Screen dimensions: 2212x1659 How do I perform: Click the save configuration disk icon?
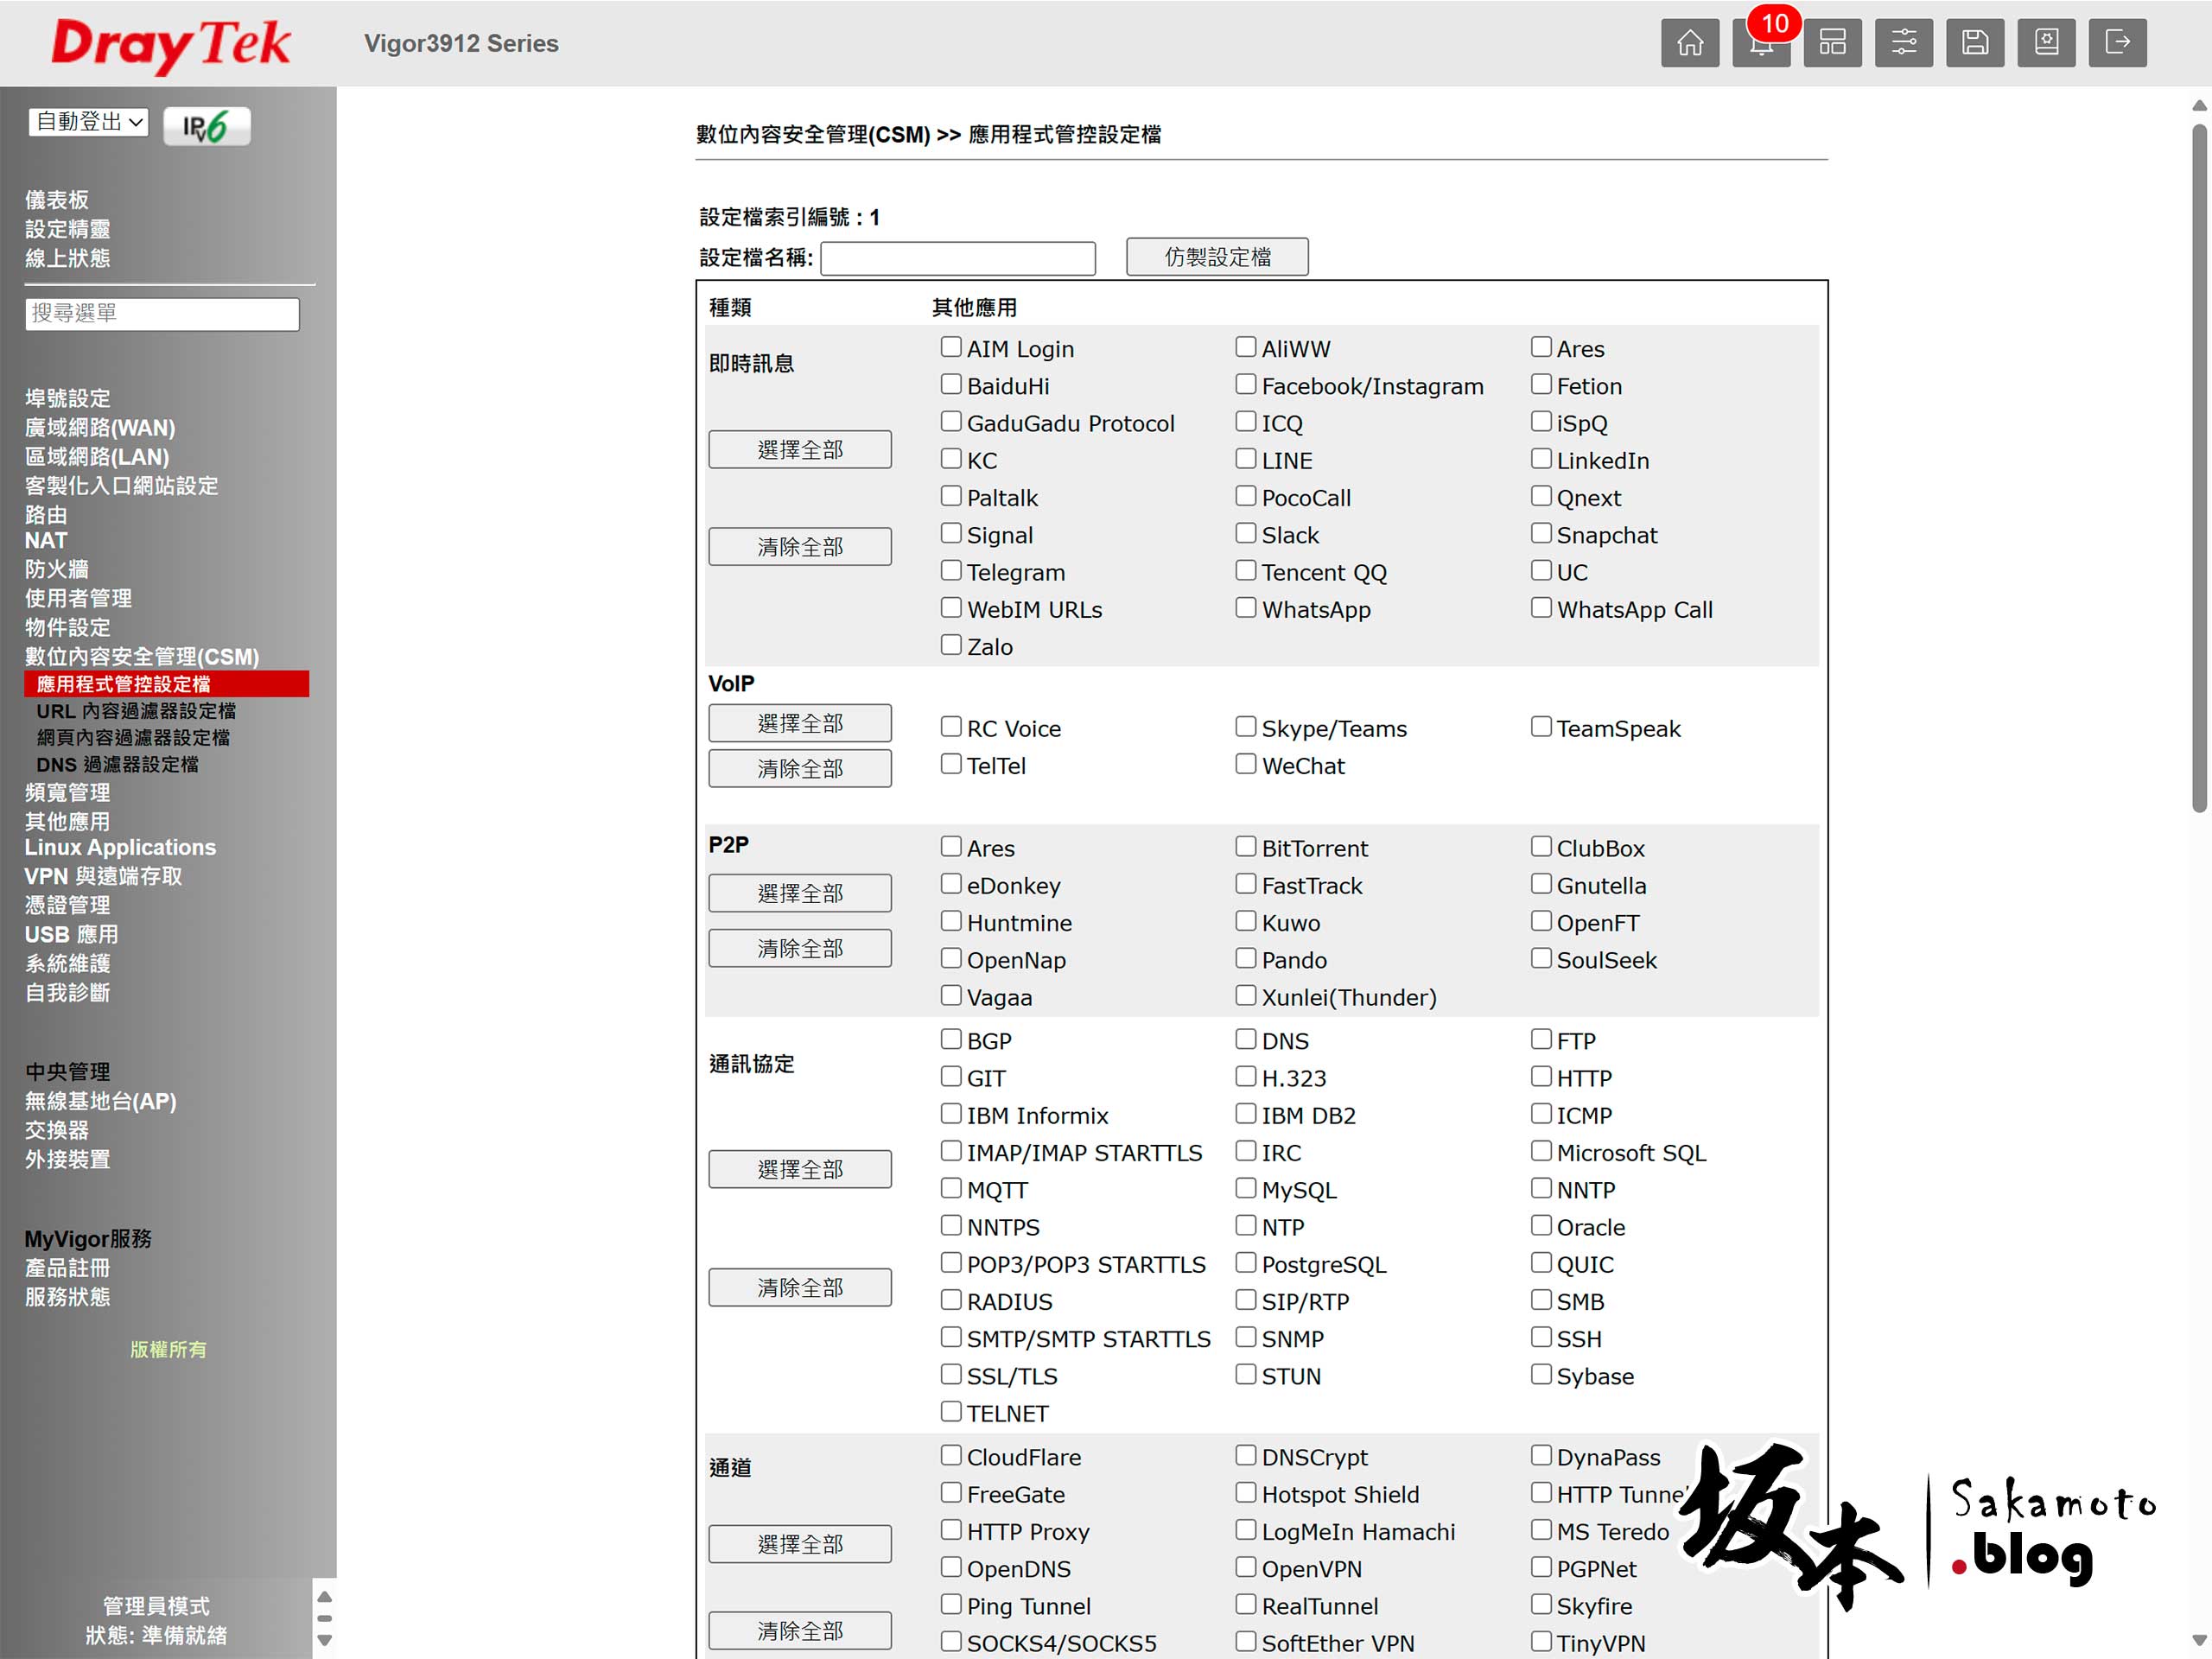pos(1974,43)
